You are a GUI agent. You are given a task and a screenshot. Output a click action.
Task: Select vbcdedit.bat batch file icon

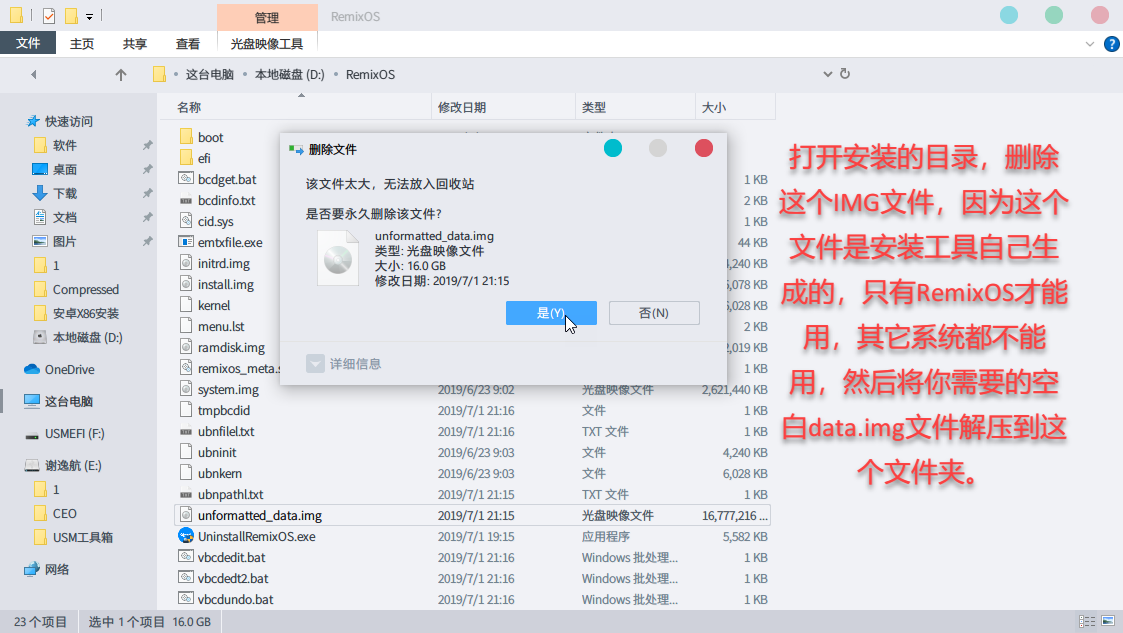point(186,556)
